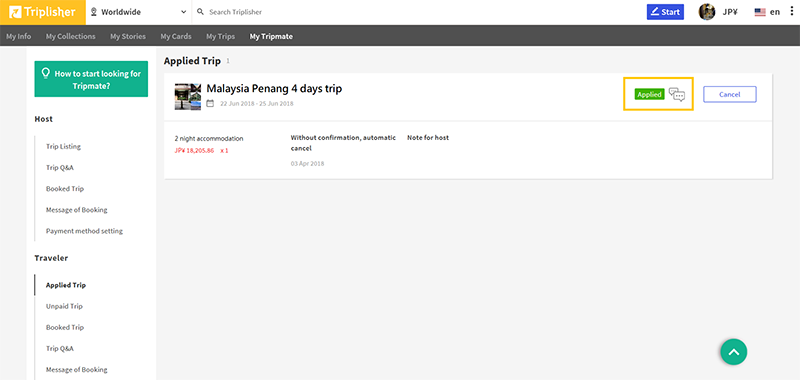Click the location pin icon beside Worldwide

(94, 12)
